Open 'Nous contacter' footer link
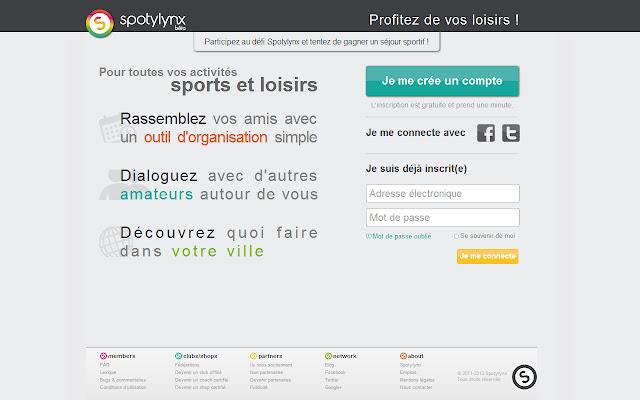The image size is (640, 400). (416, 387)
